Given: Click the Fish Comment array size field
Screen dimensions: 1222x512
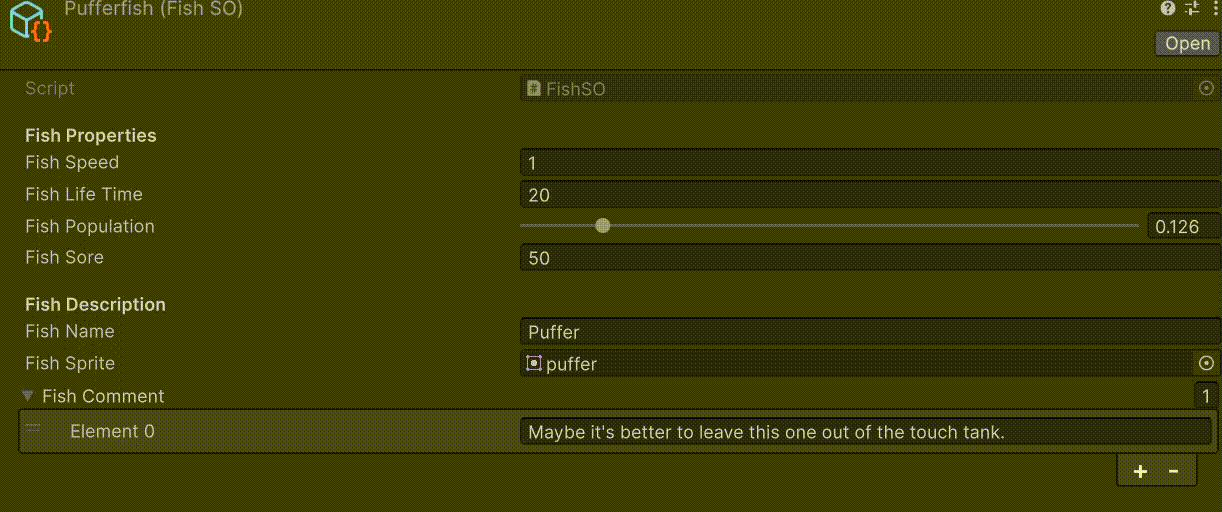Looking at the screenshot, I should click(x=1206, y=396).
